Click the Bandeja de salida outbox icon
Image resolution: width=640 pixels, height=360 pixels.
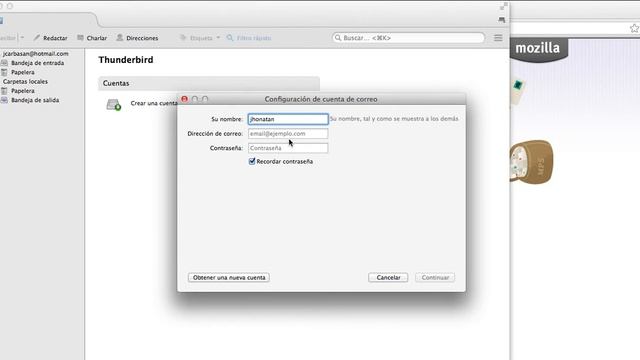[4, 100]
